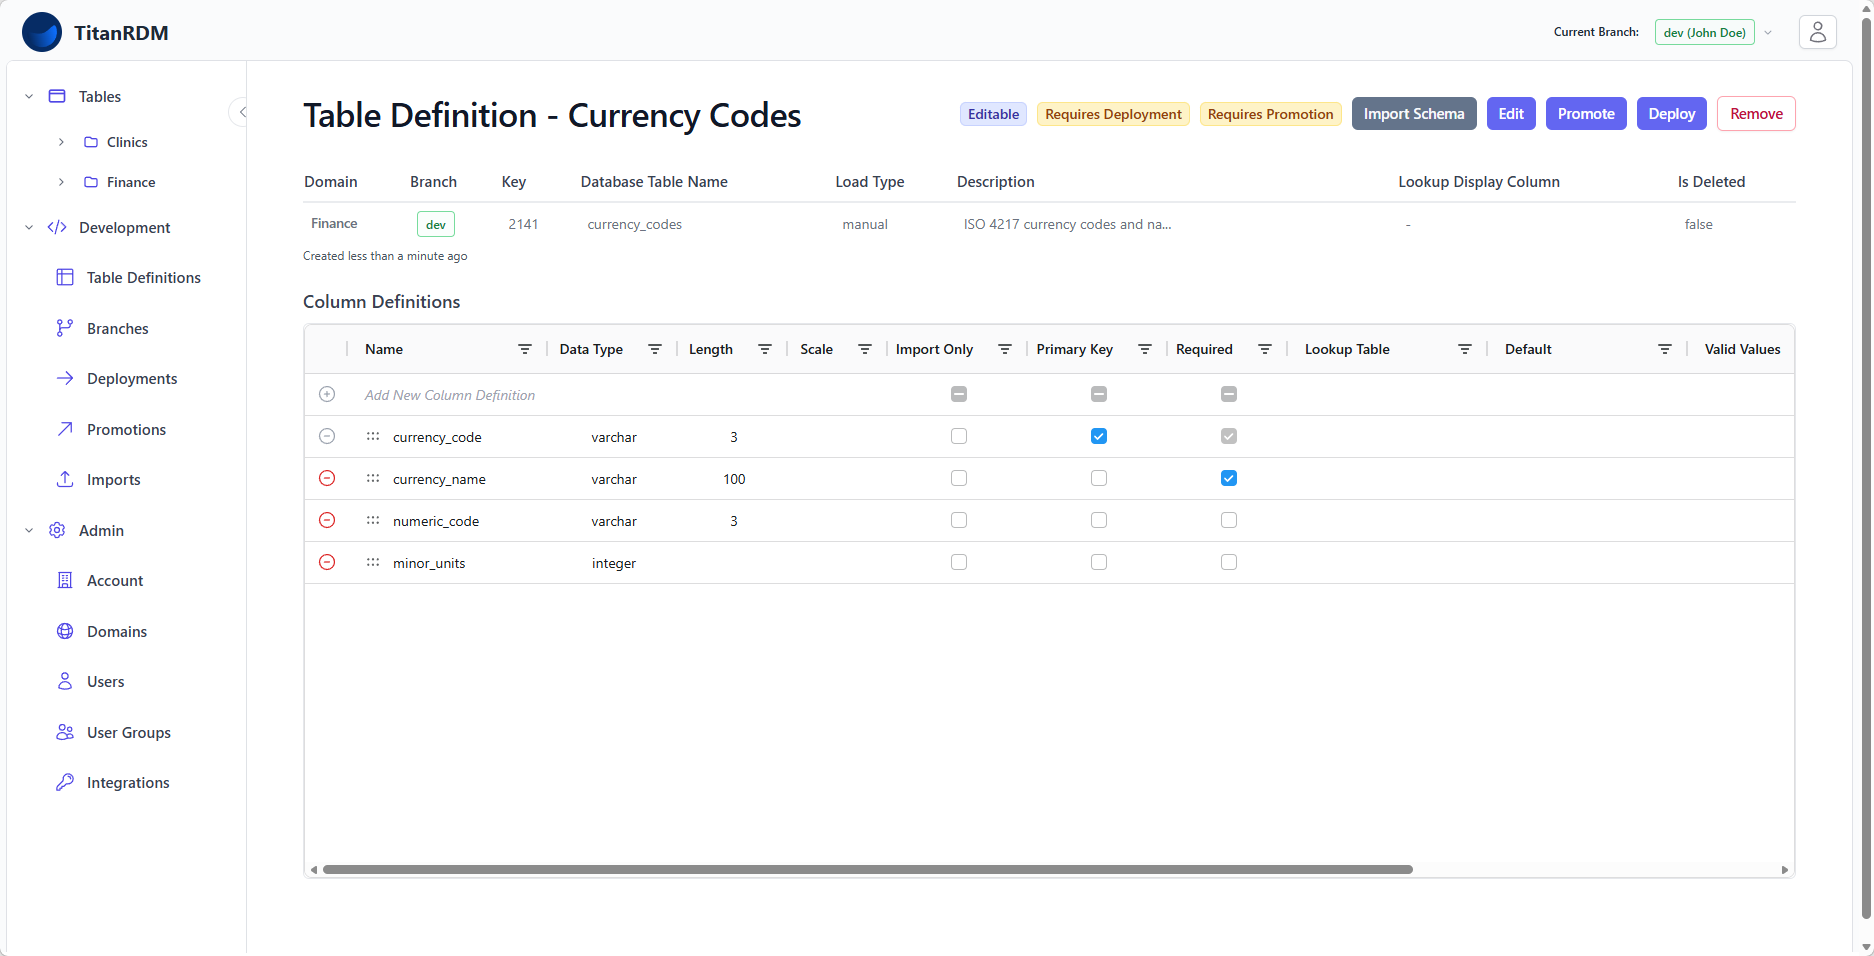Select the currency_codes database table name
Viewport: 1874px width, 956px height.
pos(634,224)
